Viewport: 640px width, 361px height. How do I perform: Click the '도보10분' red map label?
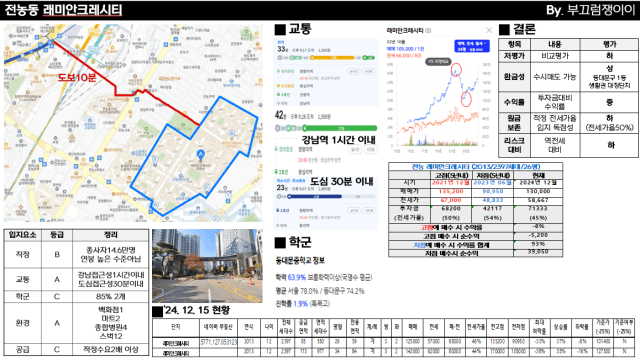coord(77,77)
